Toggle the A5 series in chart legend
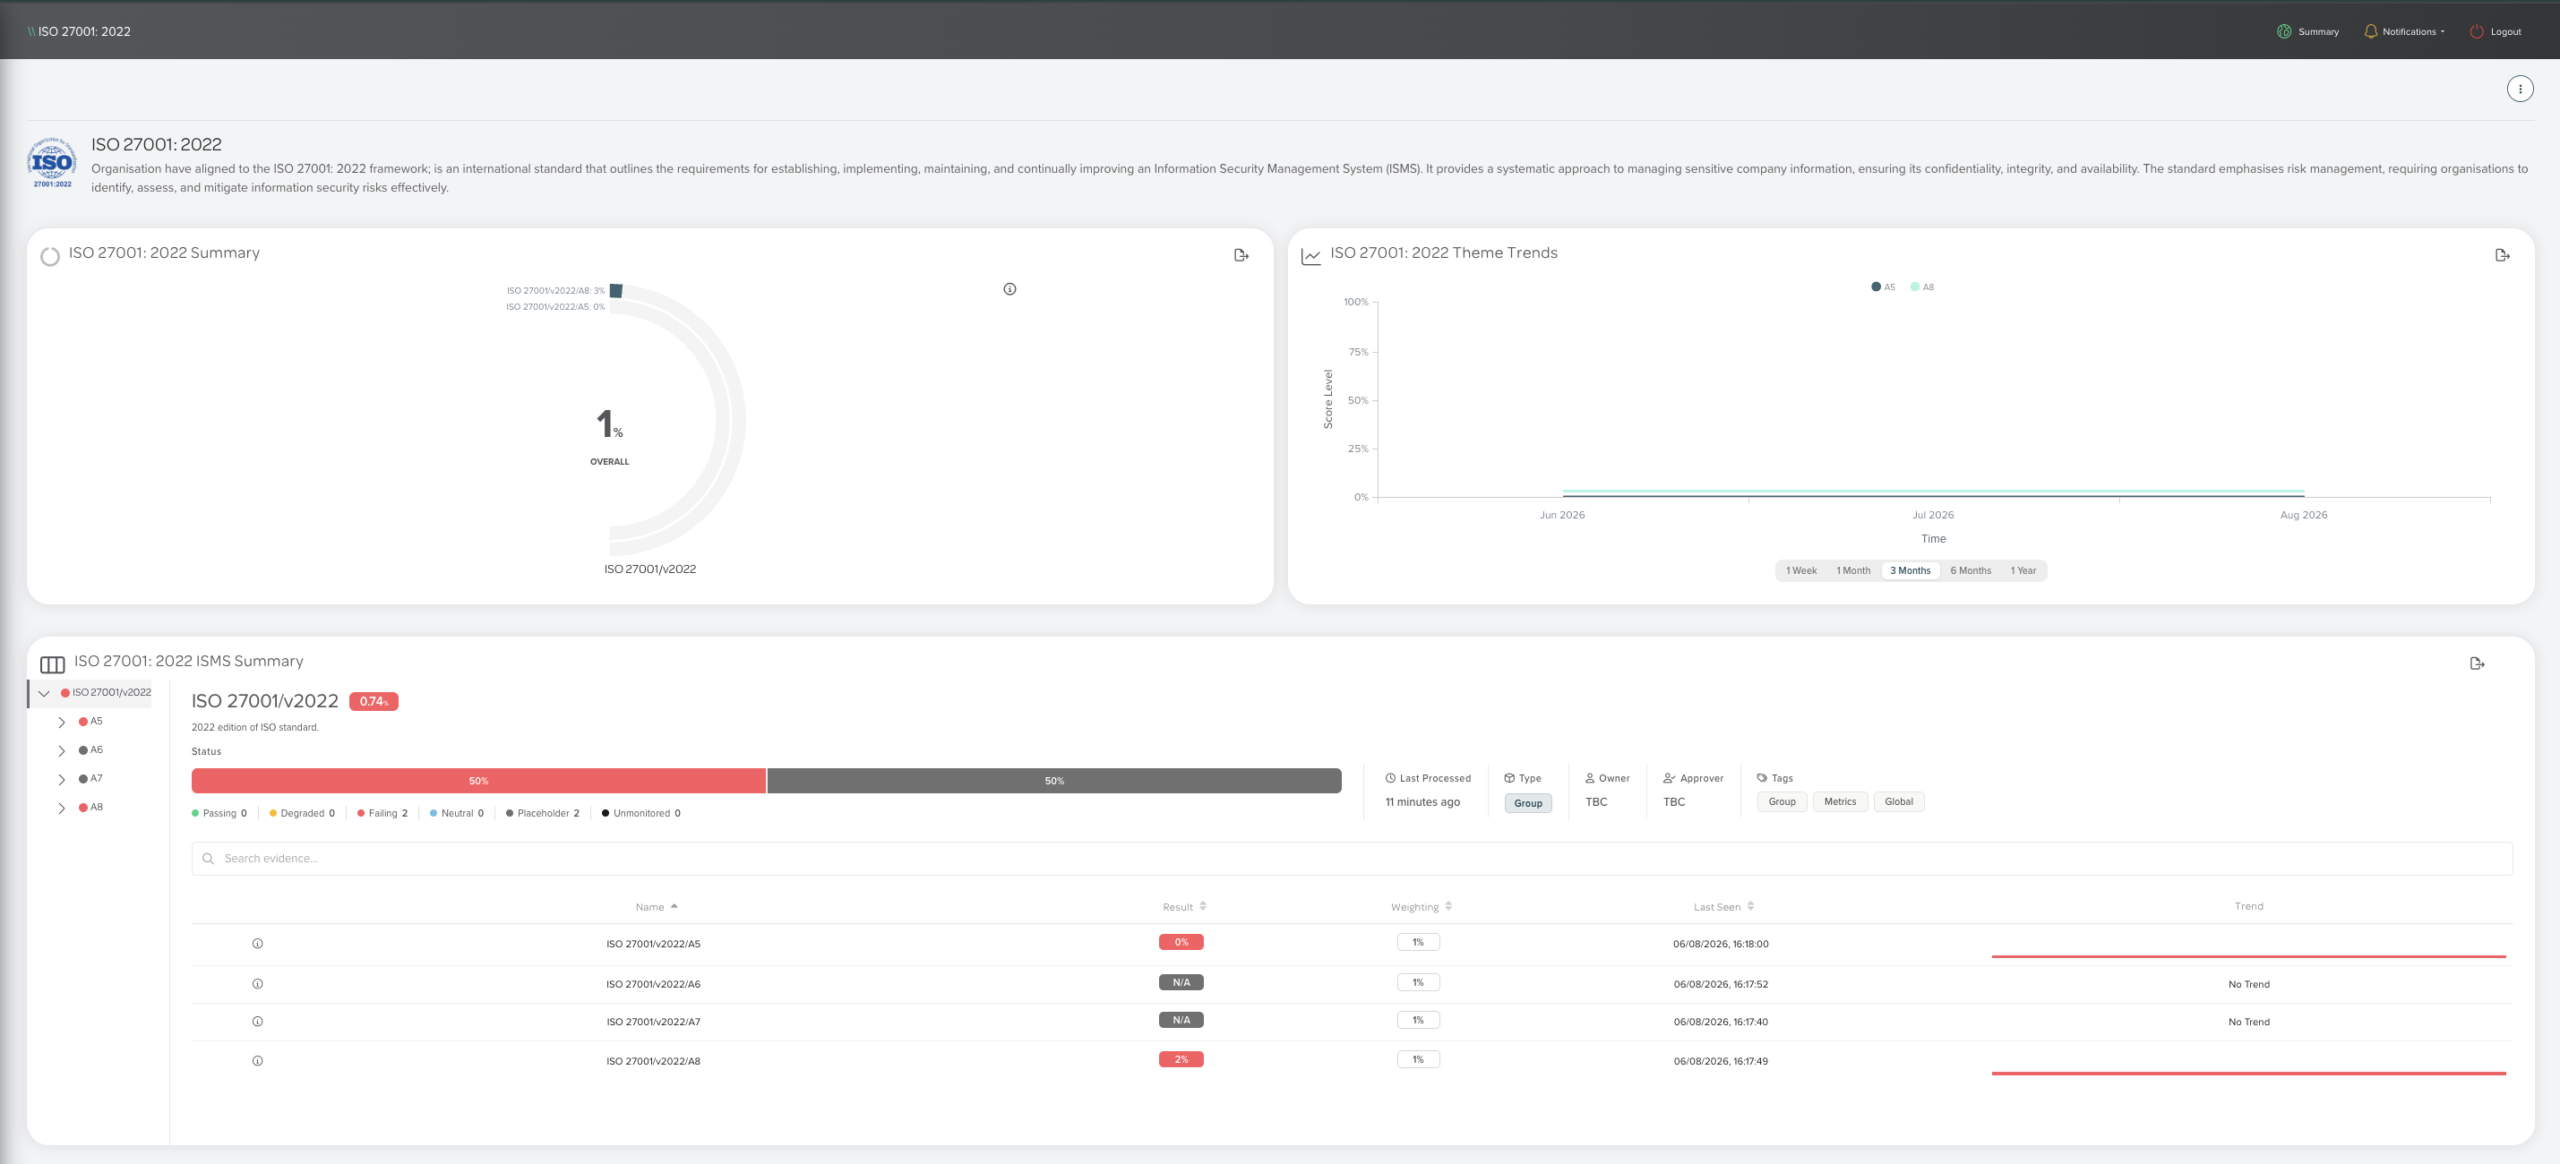 click(x=1883, y=287)
